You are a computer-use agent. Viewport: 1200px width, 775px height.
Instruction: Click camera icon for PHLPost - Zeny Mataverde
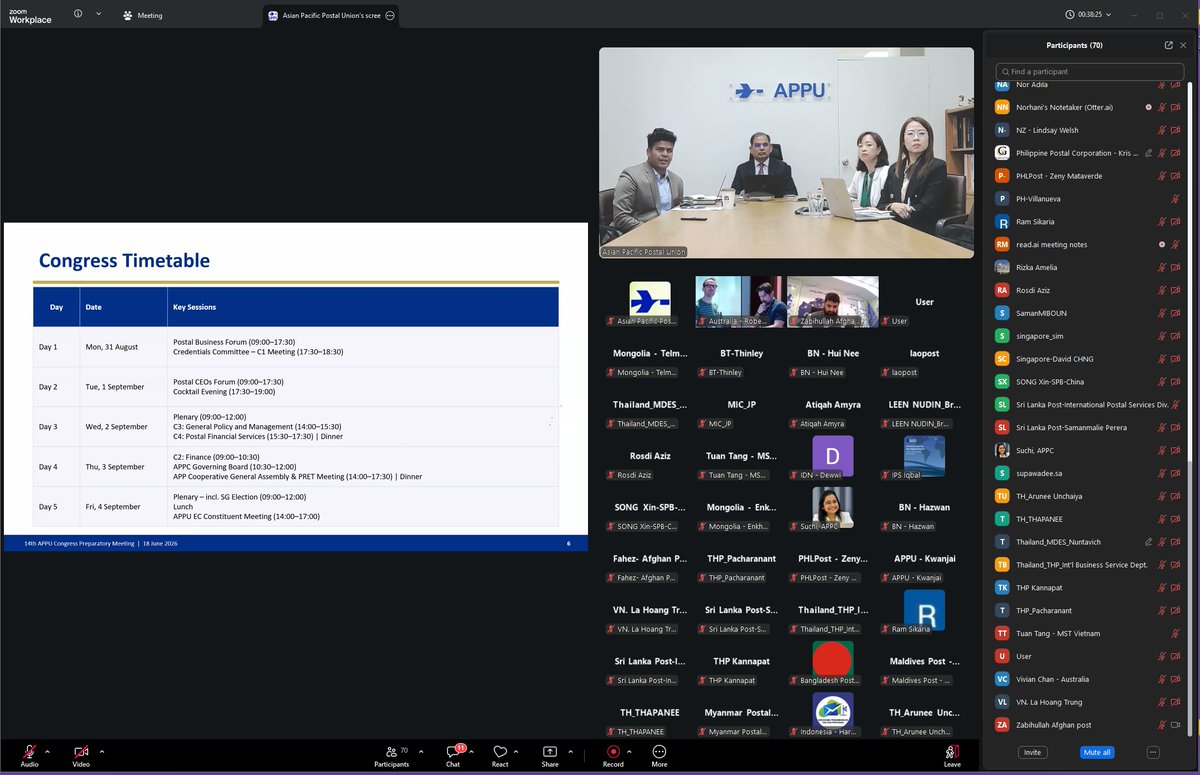pos(1175,176)
